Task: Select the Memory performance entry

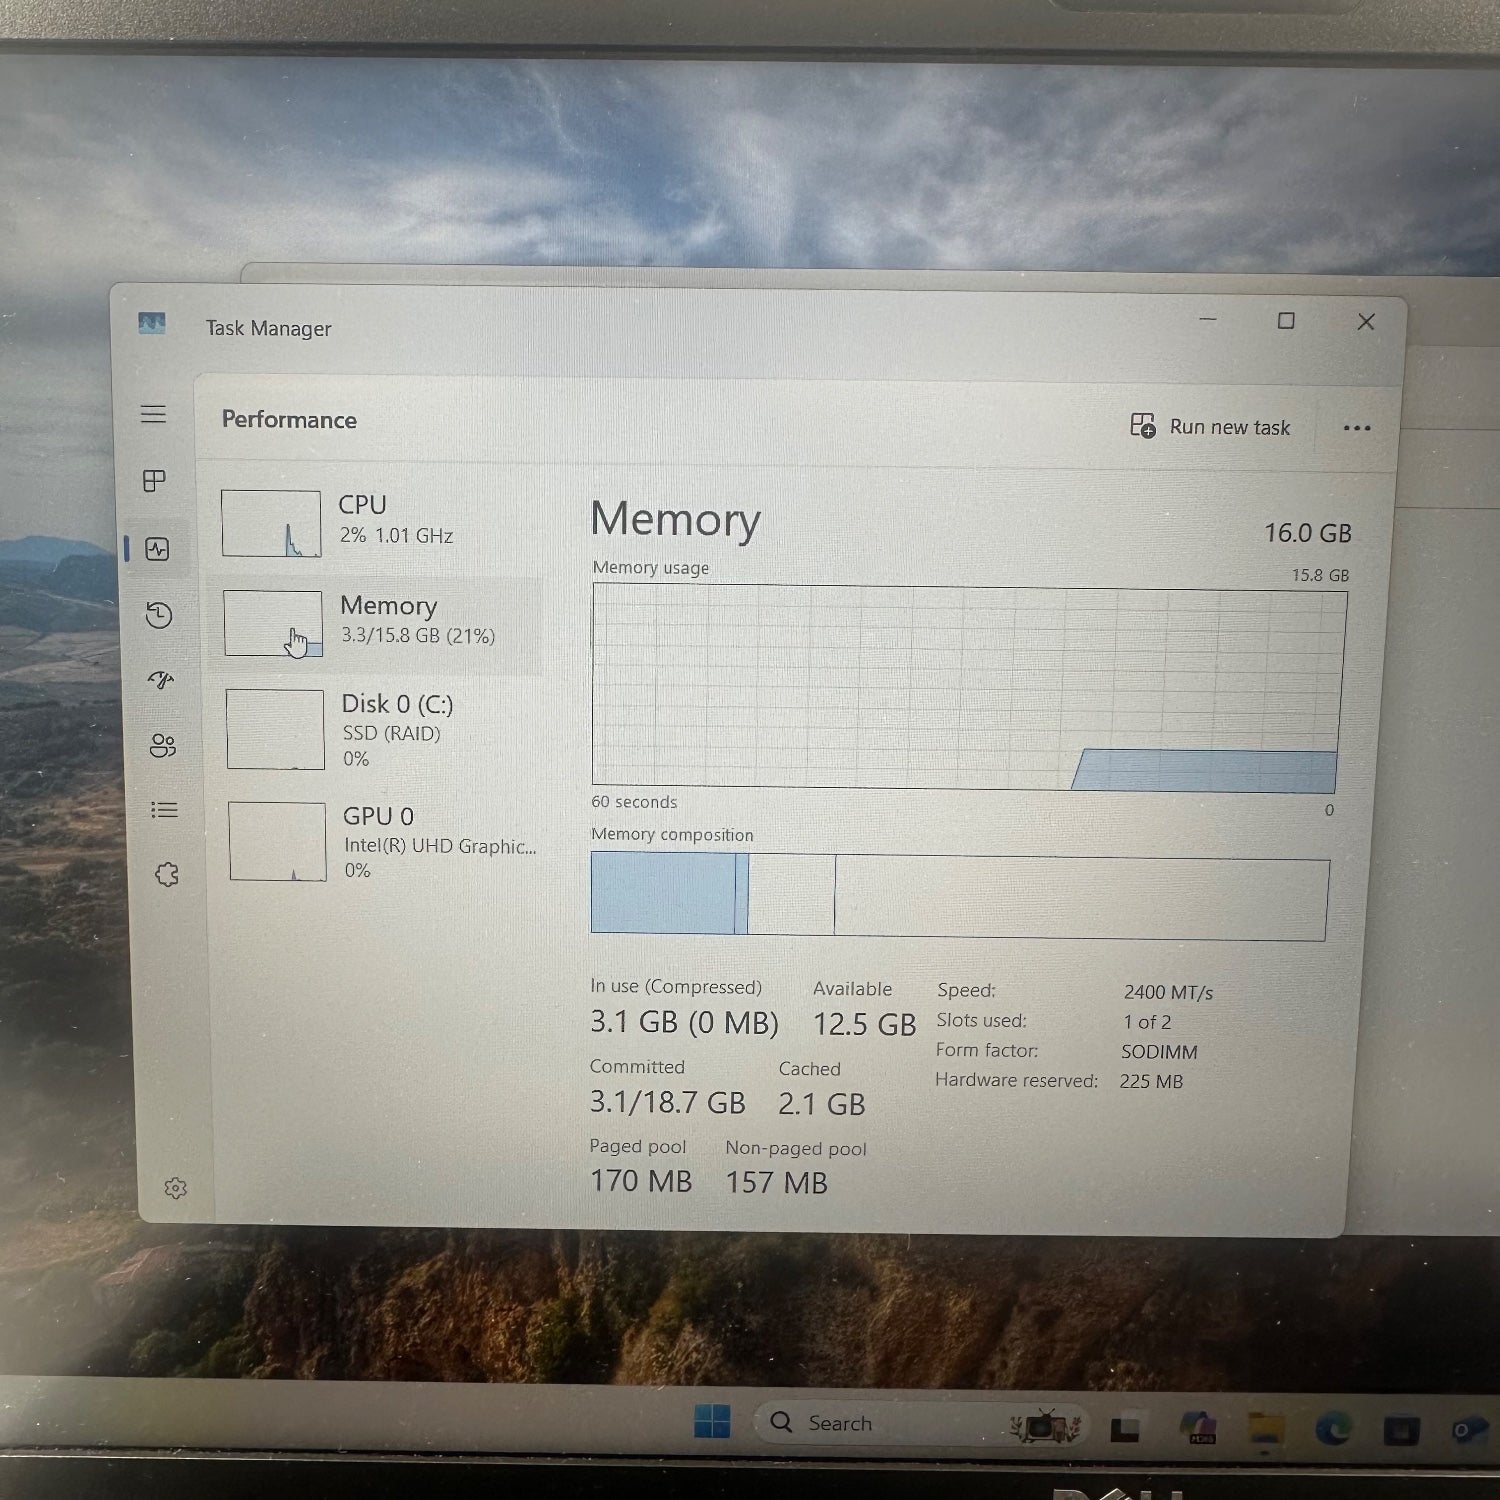Action: (380, 622)
